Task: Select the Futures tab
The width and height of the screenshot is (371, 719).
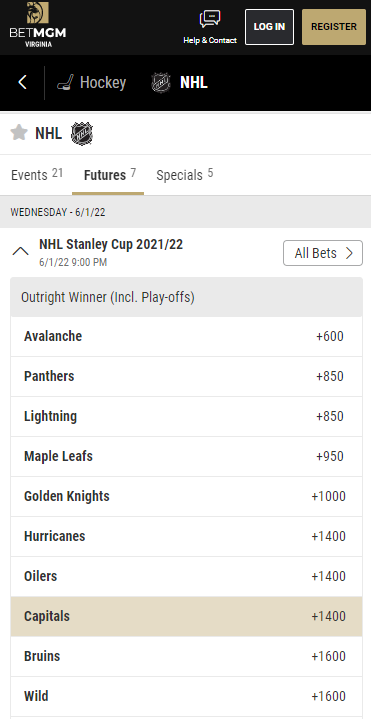Action: click(110, 175)
